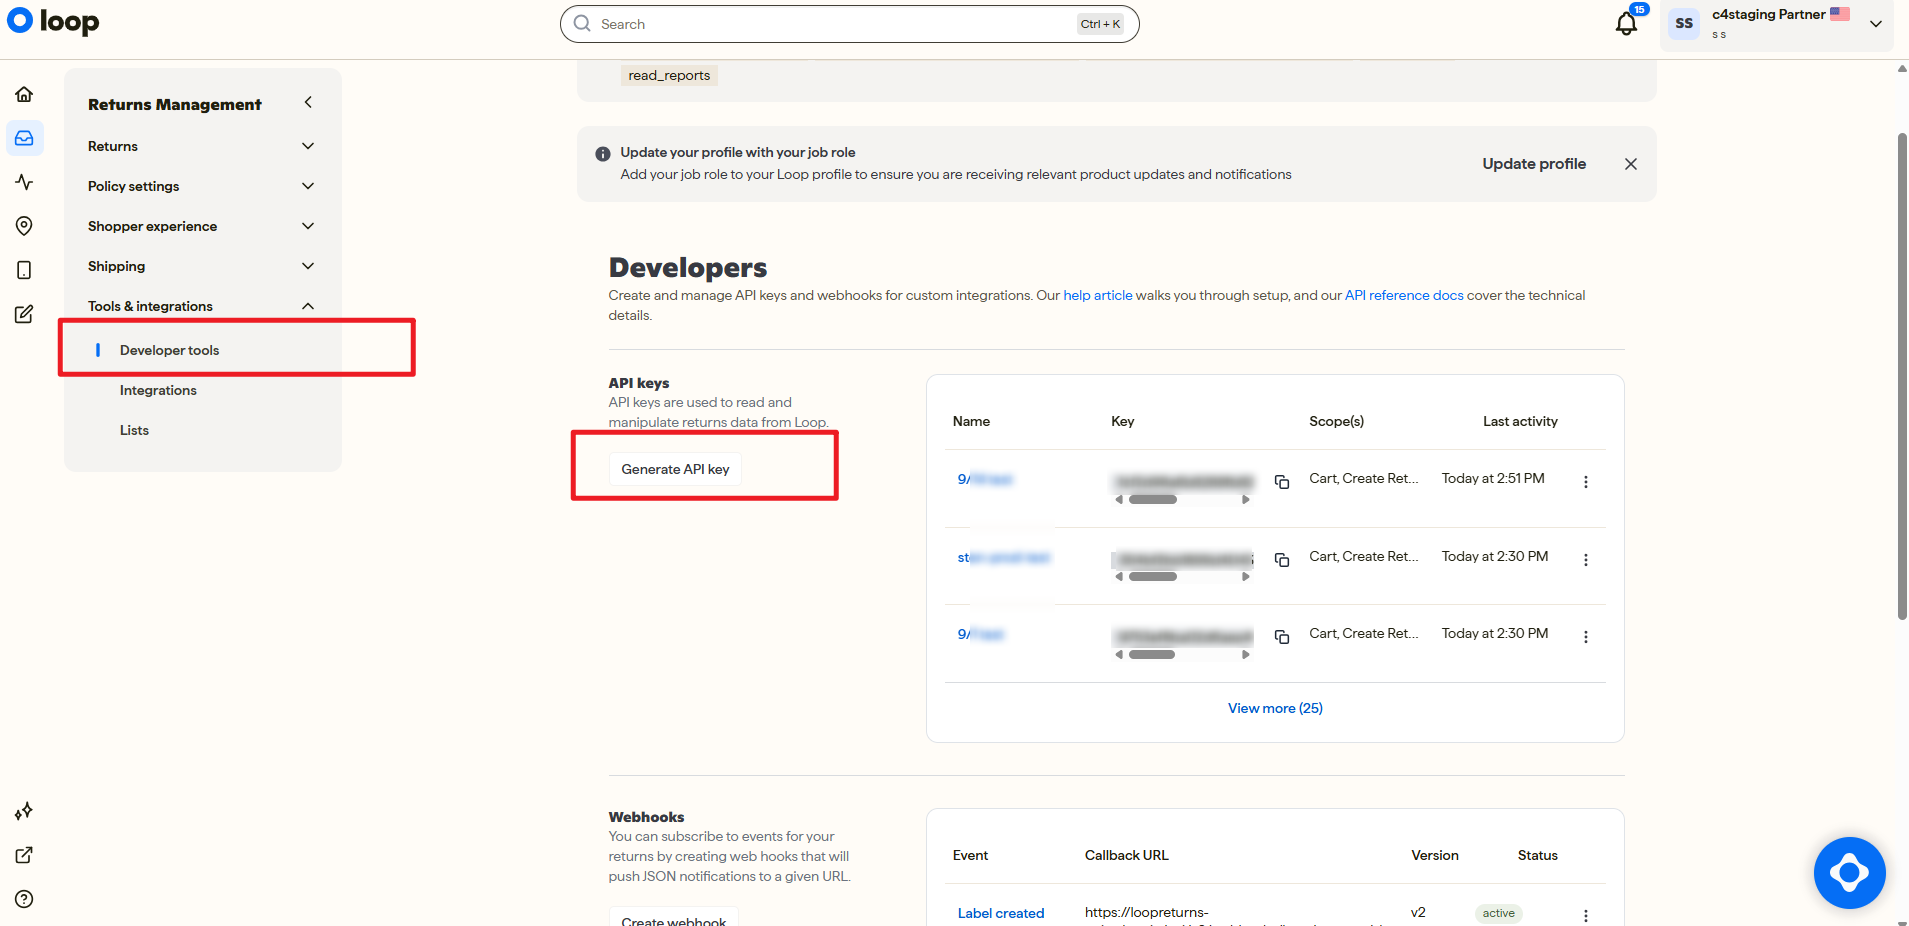Copy the first API key

(1282, 482)
